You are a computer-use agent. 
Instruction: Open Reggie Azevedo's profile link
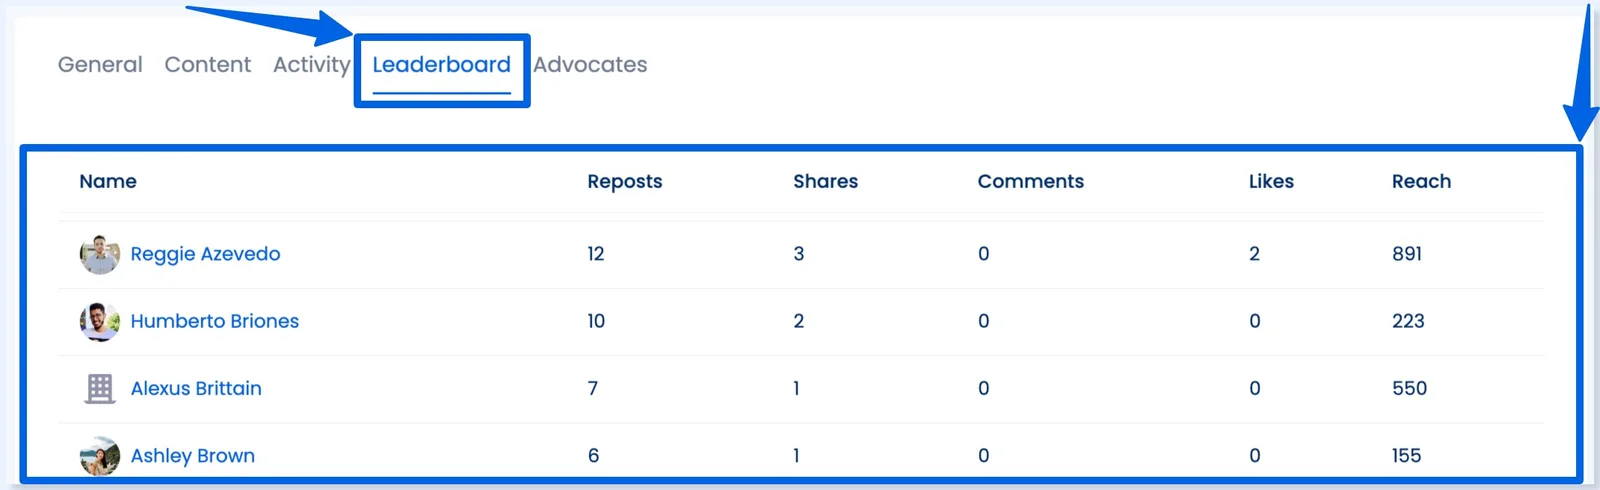tap(205, 254)
